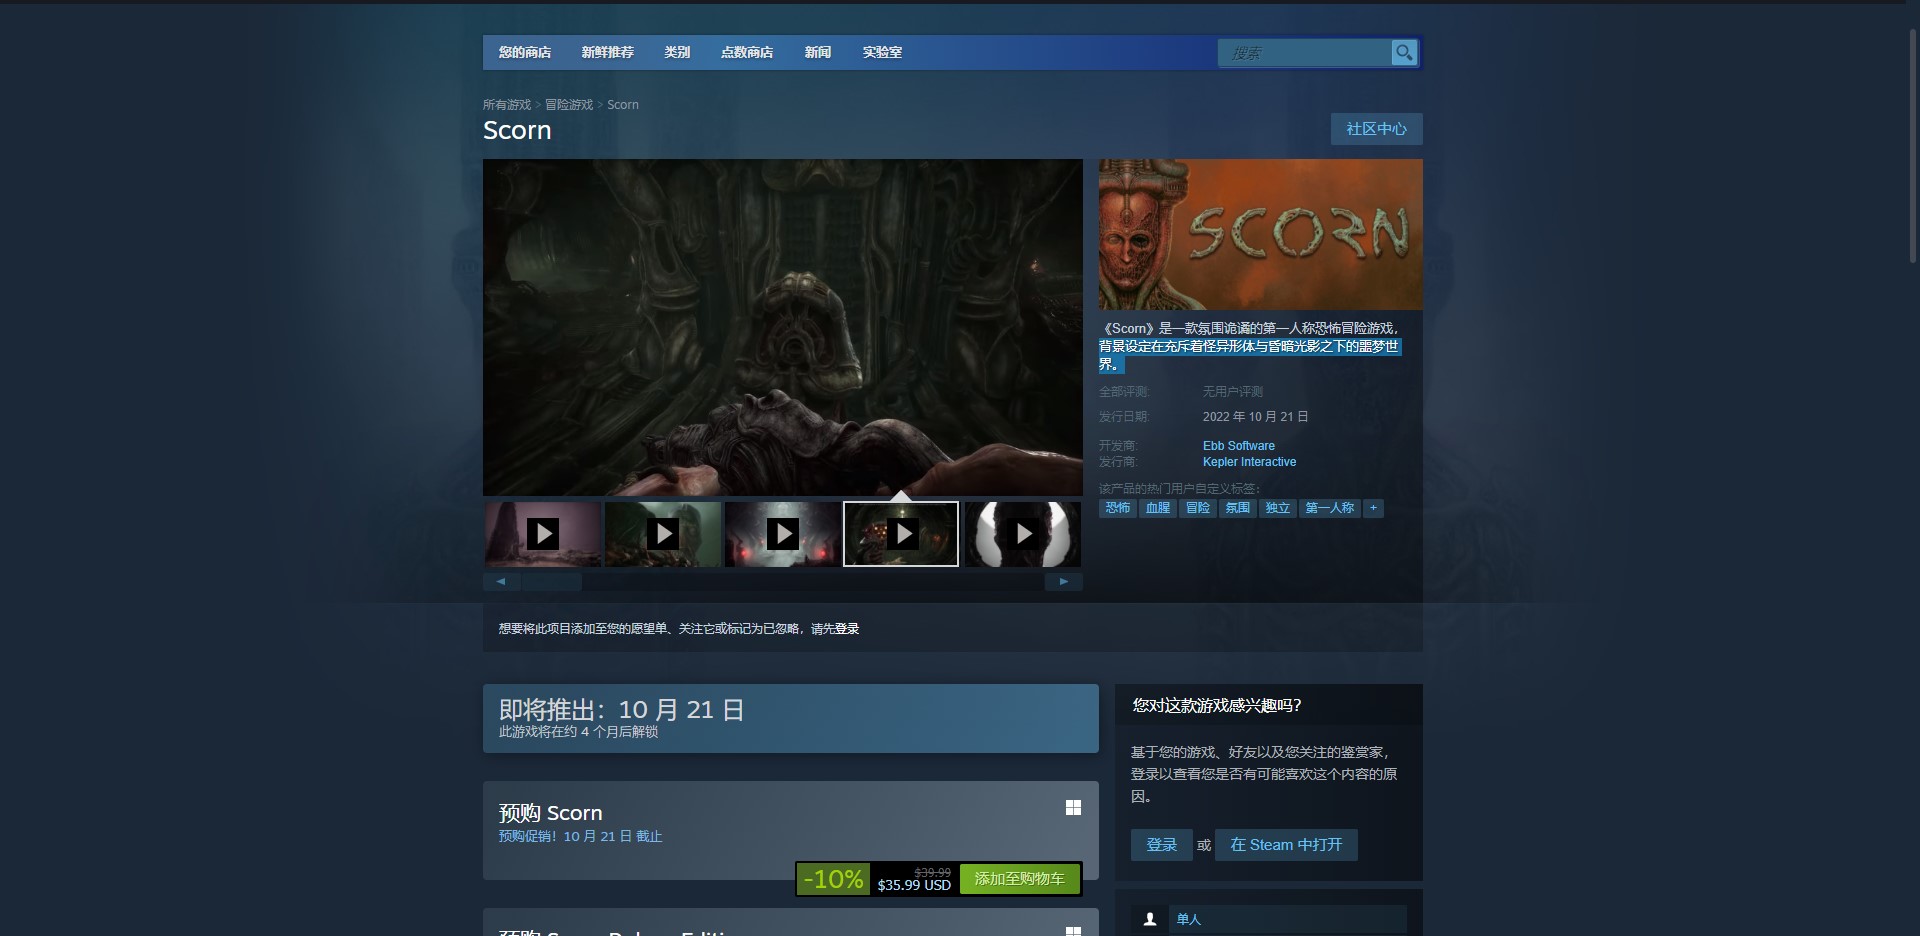Open the 新闻 tab
This screenshot has height=936, width=1920.
tap(818, 52)
